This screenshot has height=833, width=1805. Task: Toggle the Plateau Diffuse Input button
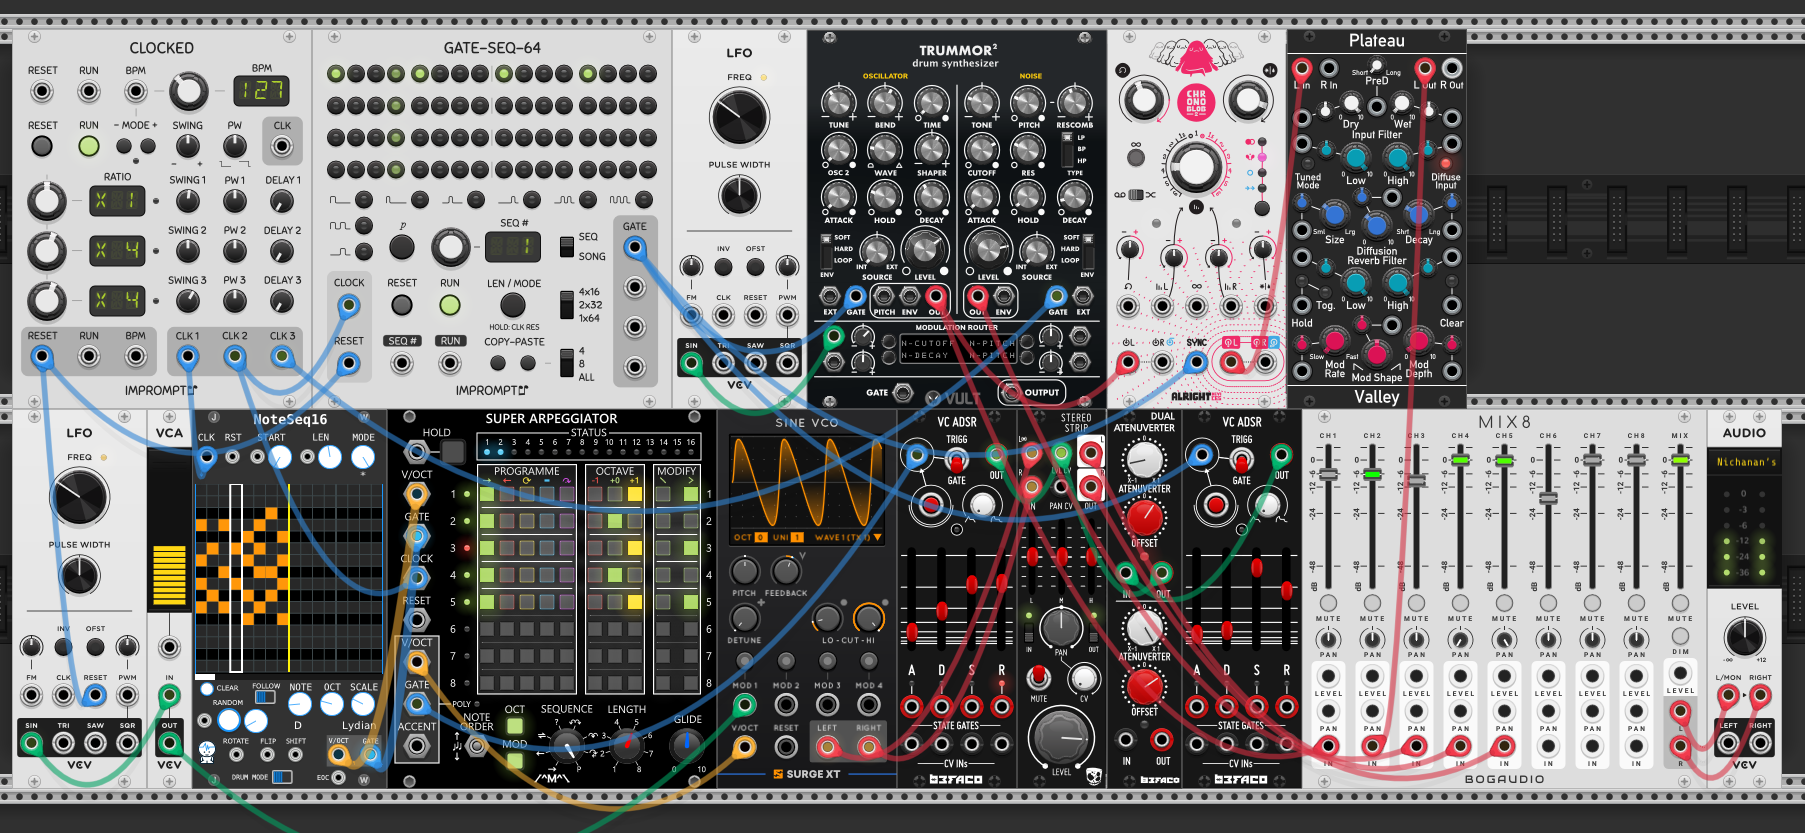(1445, 163)
